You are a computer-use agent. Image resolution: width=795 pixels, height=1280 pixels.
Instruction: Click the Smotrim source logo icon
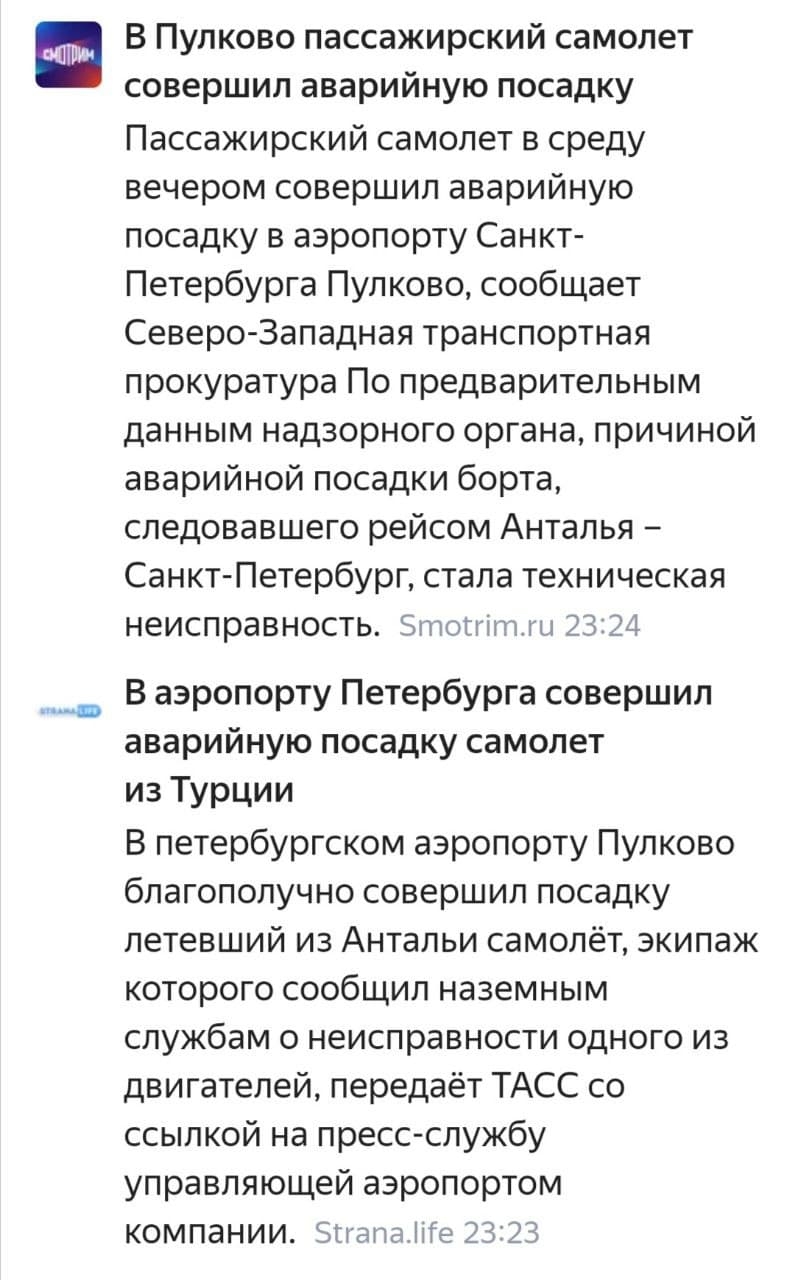point(69,56)
